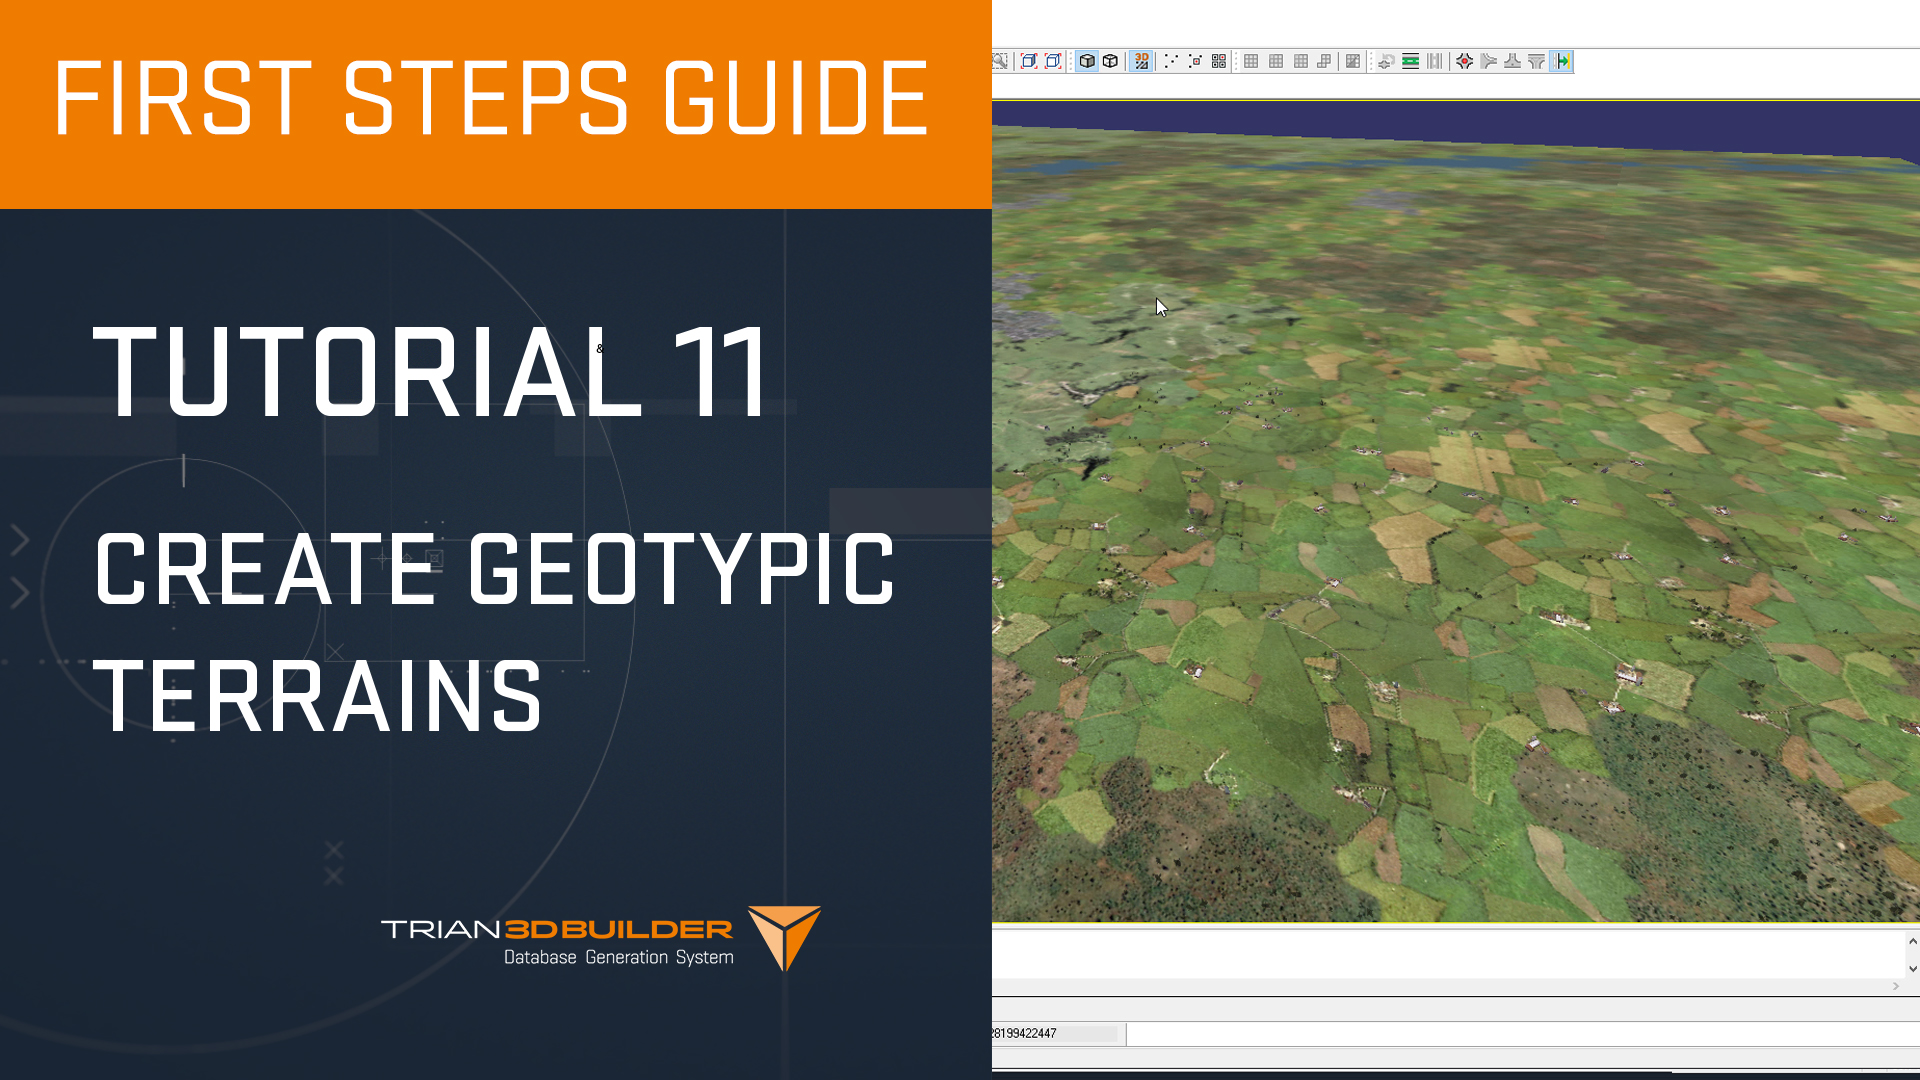Click the zoom magnifier toolbar icon

click(x=1000, y=61)
